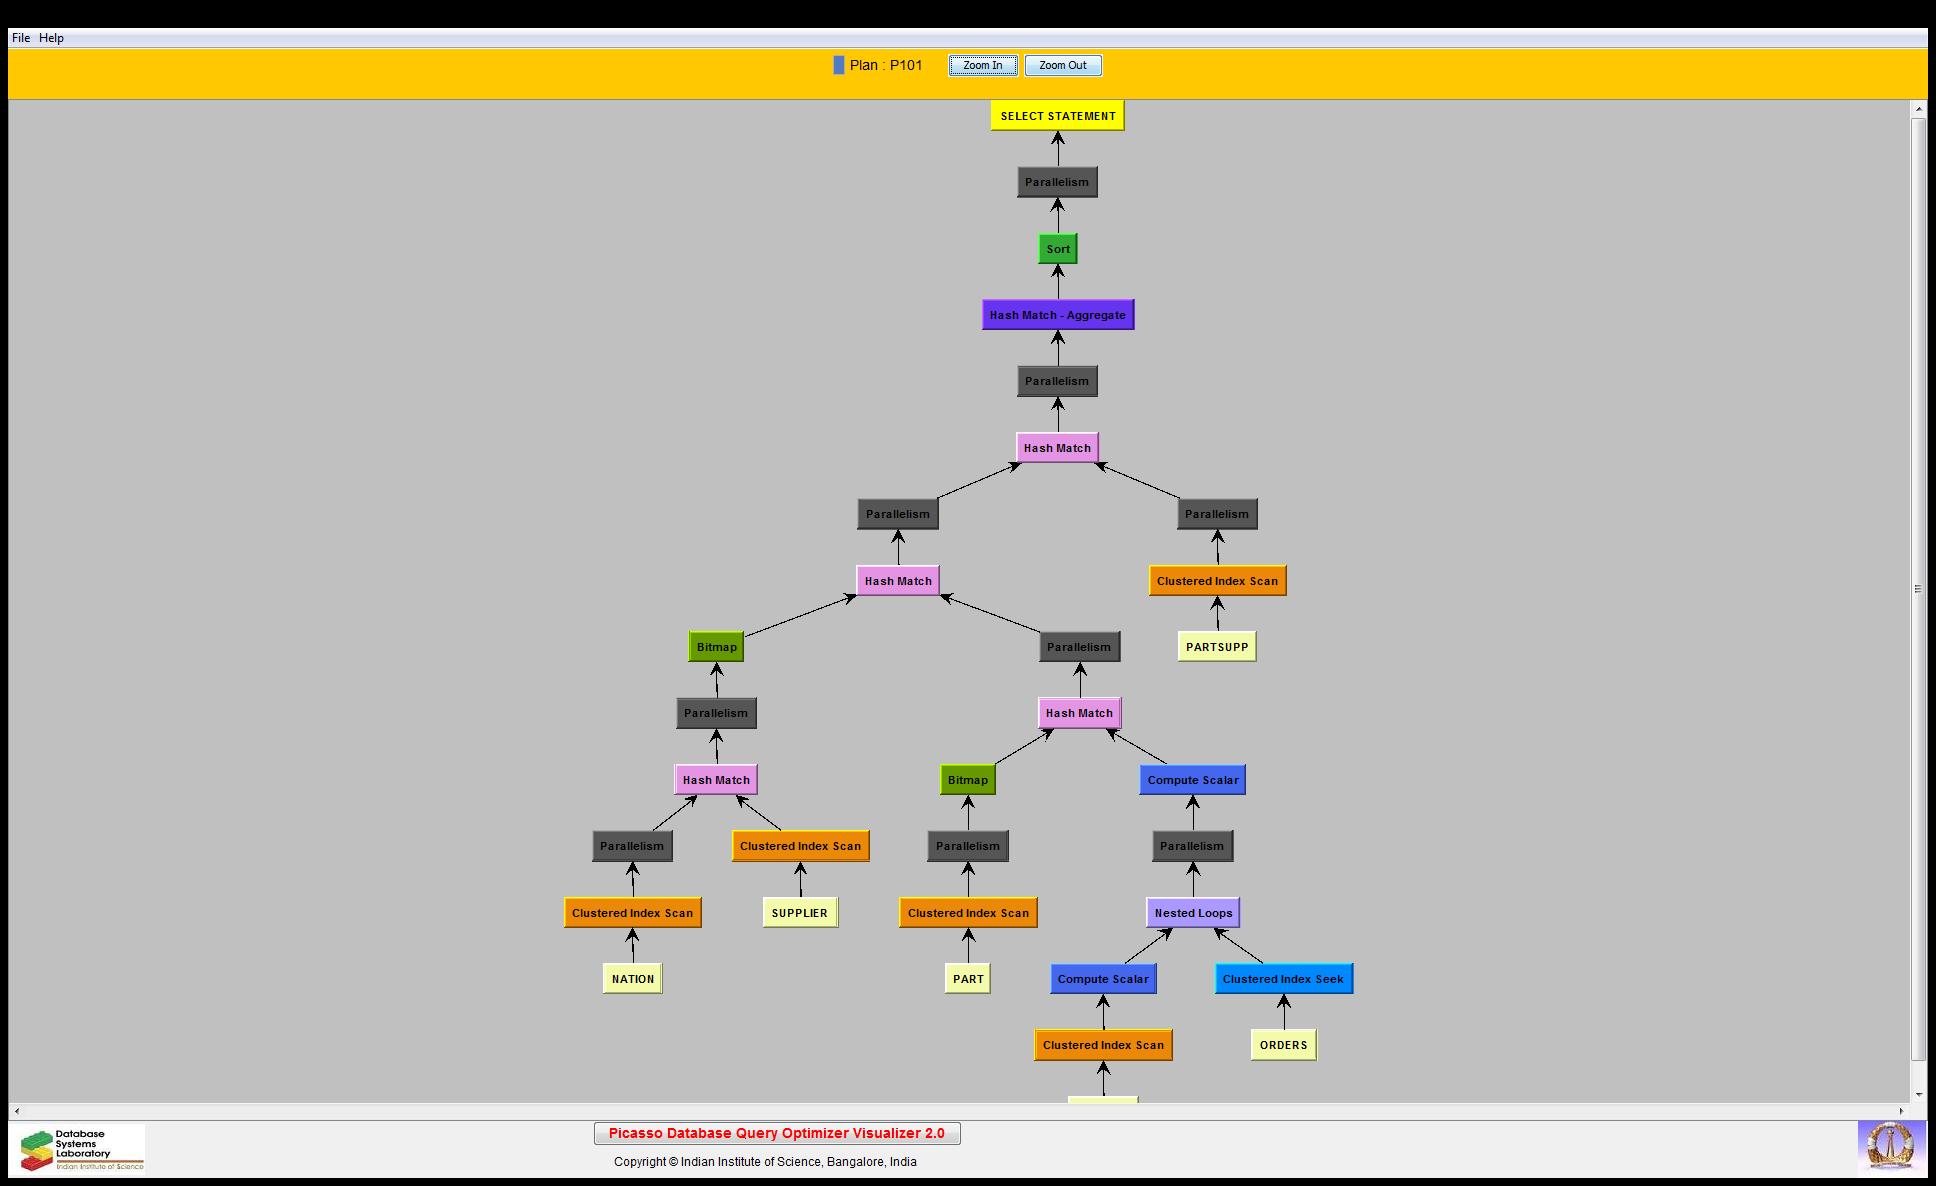This screenshot has height=1186, width=1936.
Task: Select the Clustered Index Seek node
Action: tap(1283, 979)
